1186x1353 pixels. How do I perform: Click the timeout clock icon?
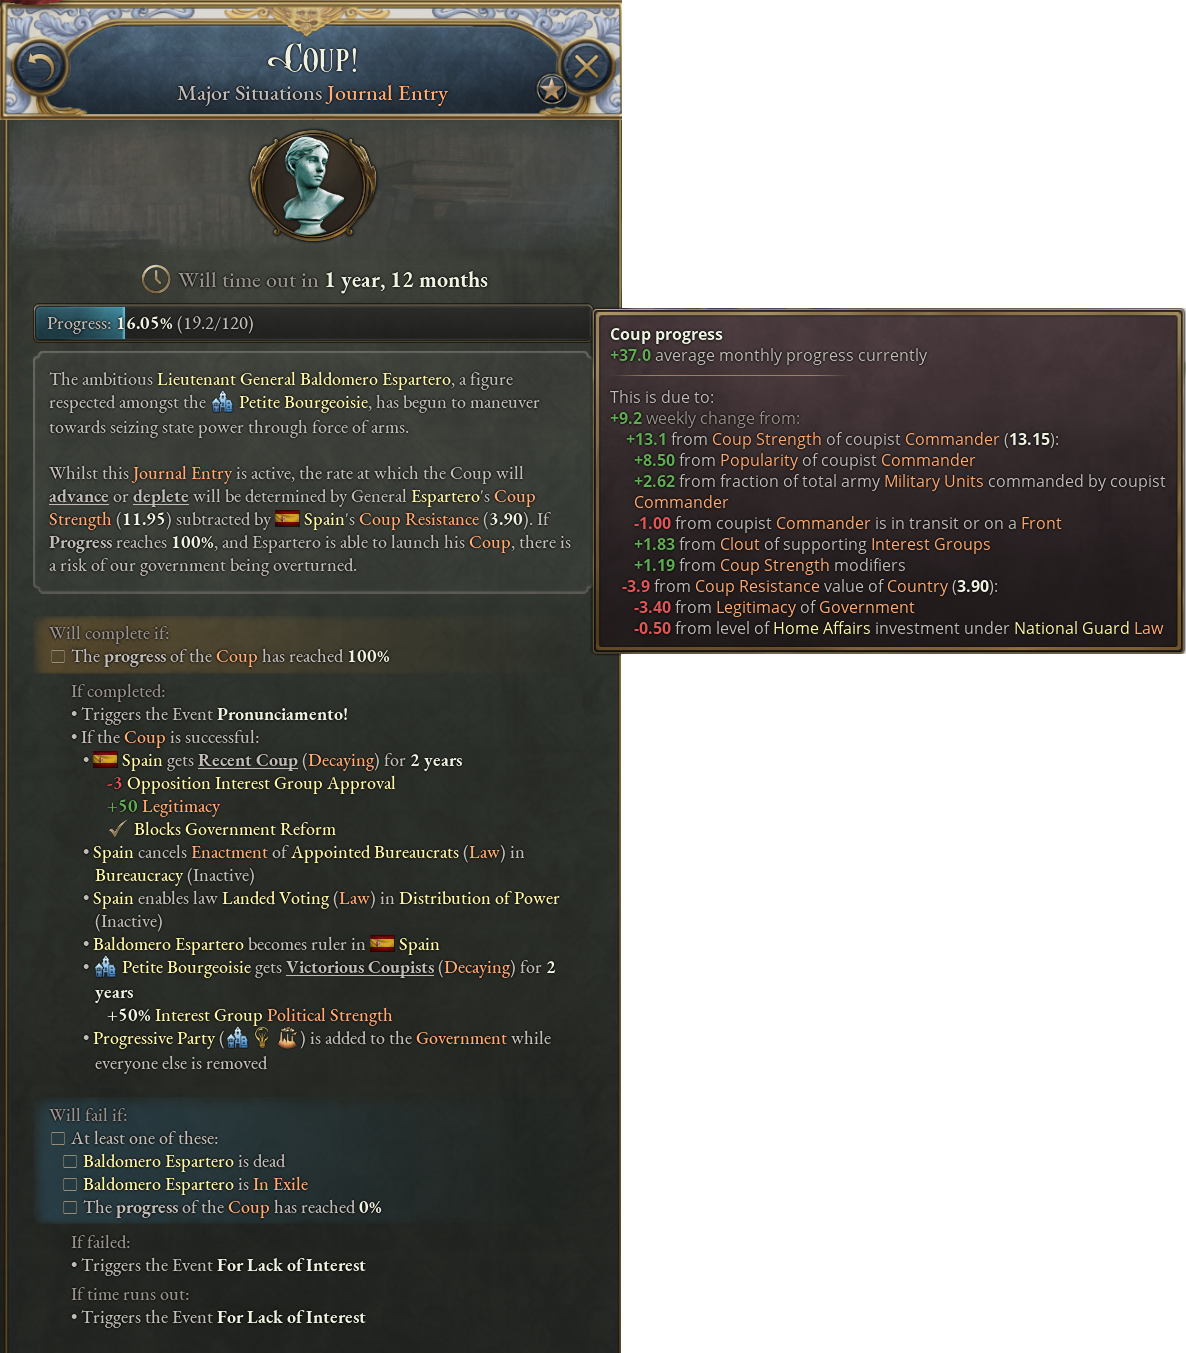point(156,279)
